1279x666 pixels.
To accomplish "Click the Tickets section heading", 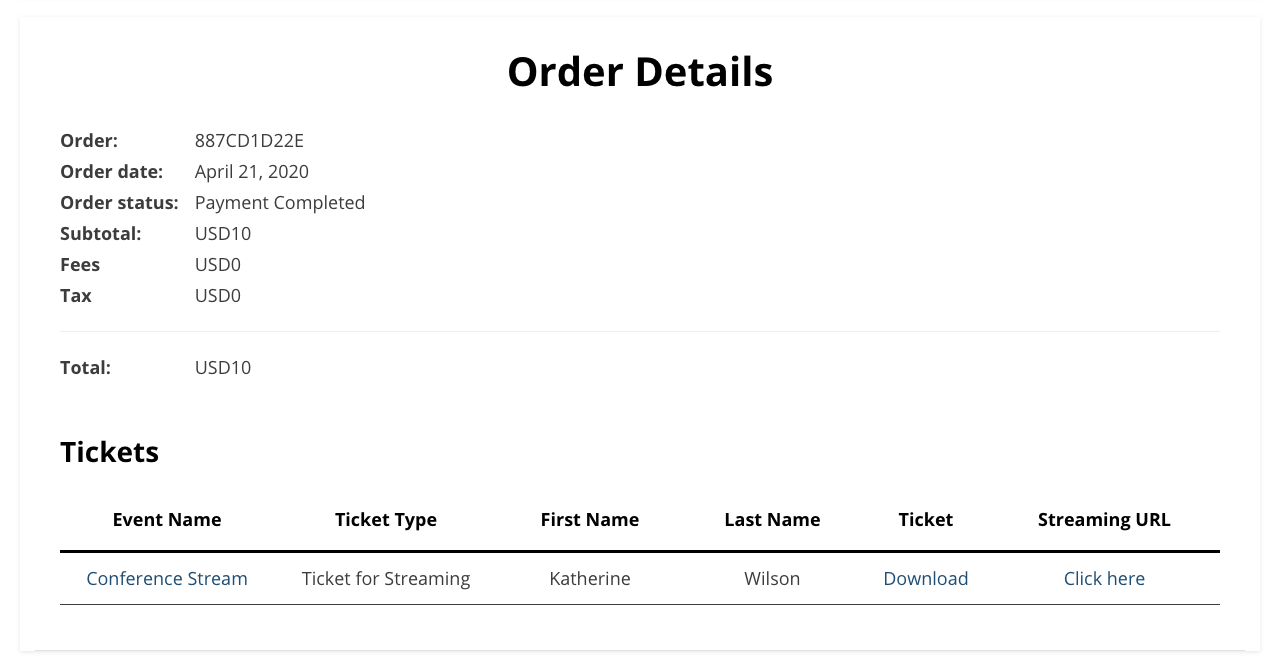I will click(109, 452).
